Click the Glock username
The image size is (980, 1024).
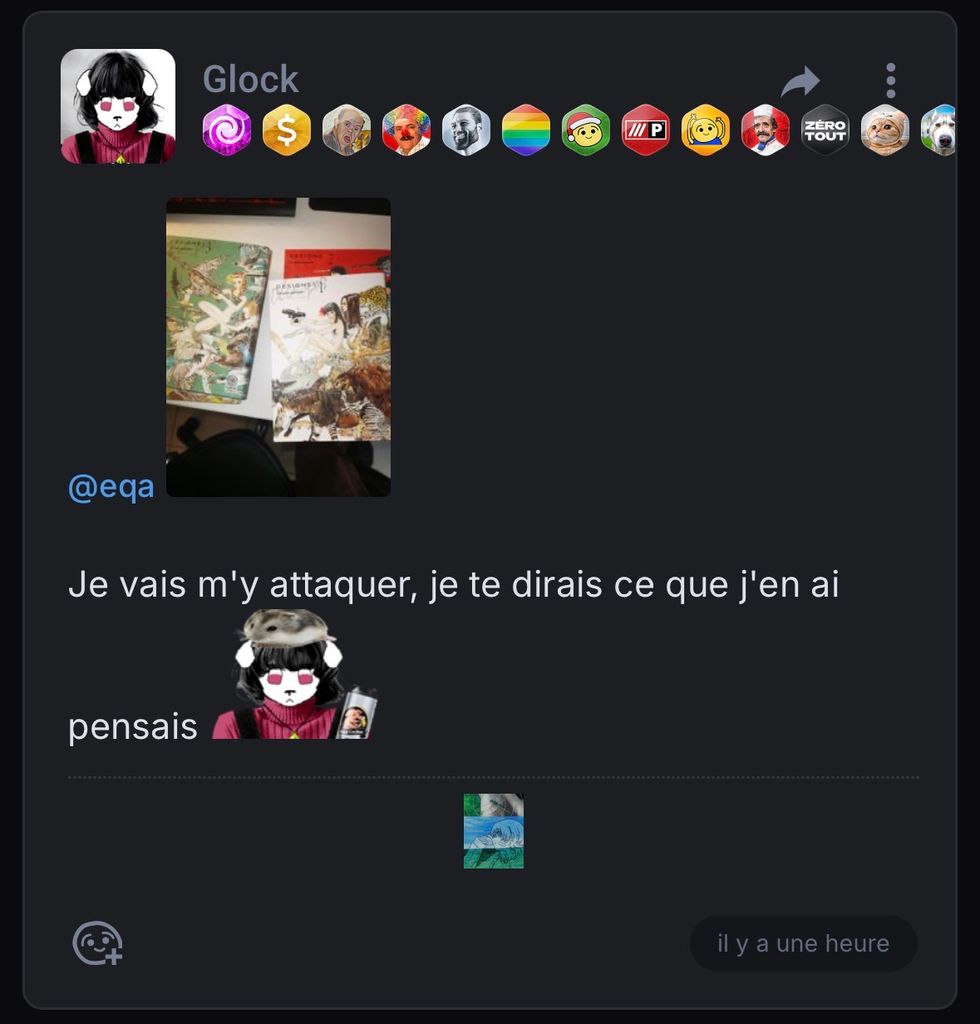pyautogui.click(x=250, y=79)
